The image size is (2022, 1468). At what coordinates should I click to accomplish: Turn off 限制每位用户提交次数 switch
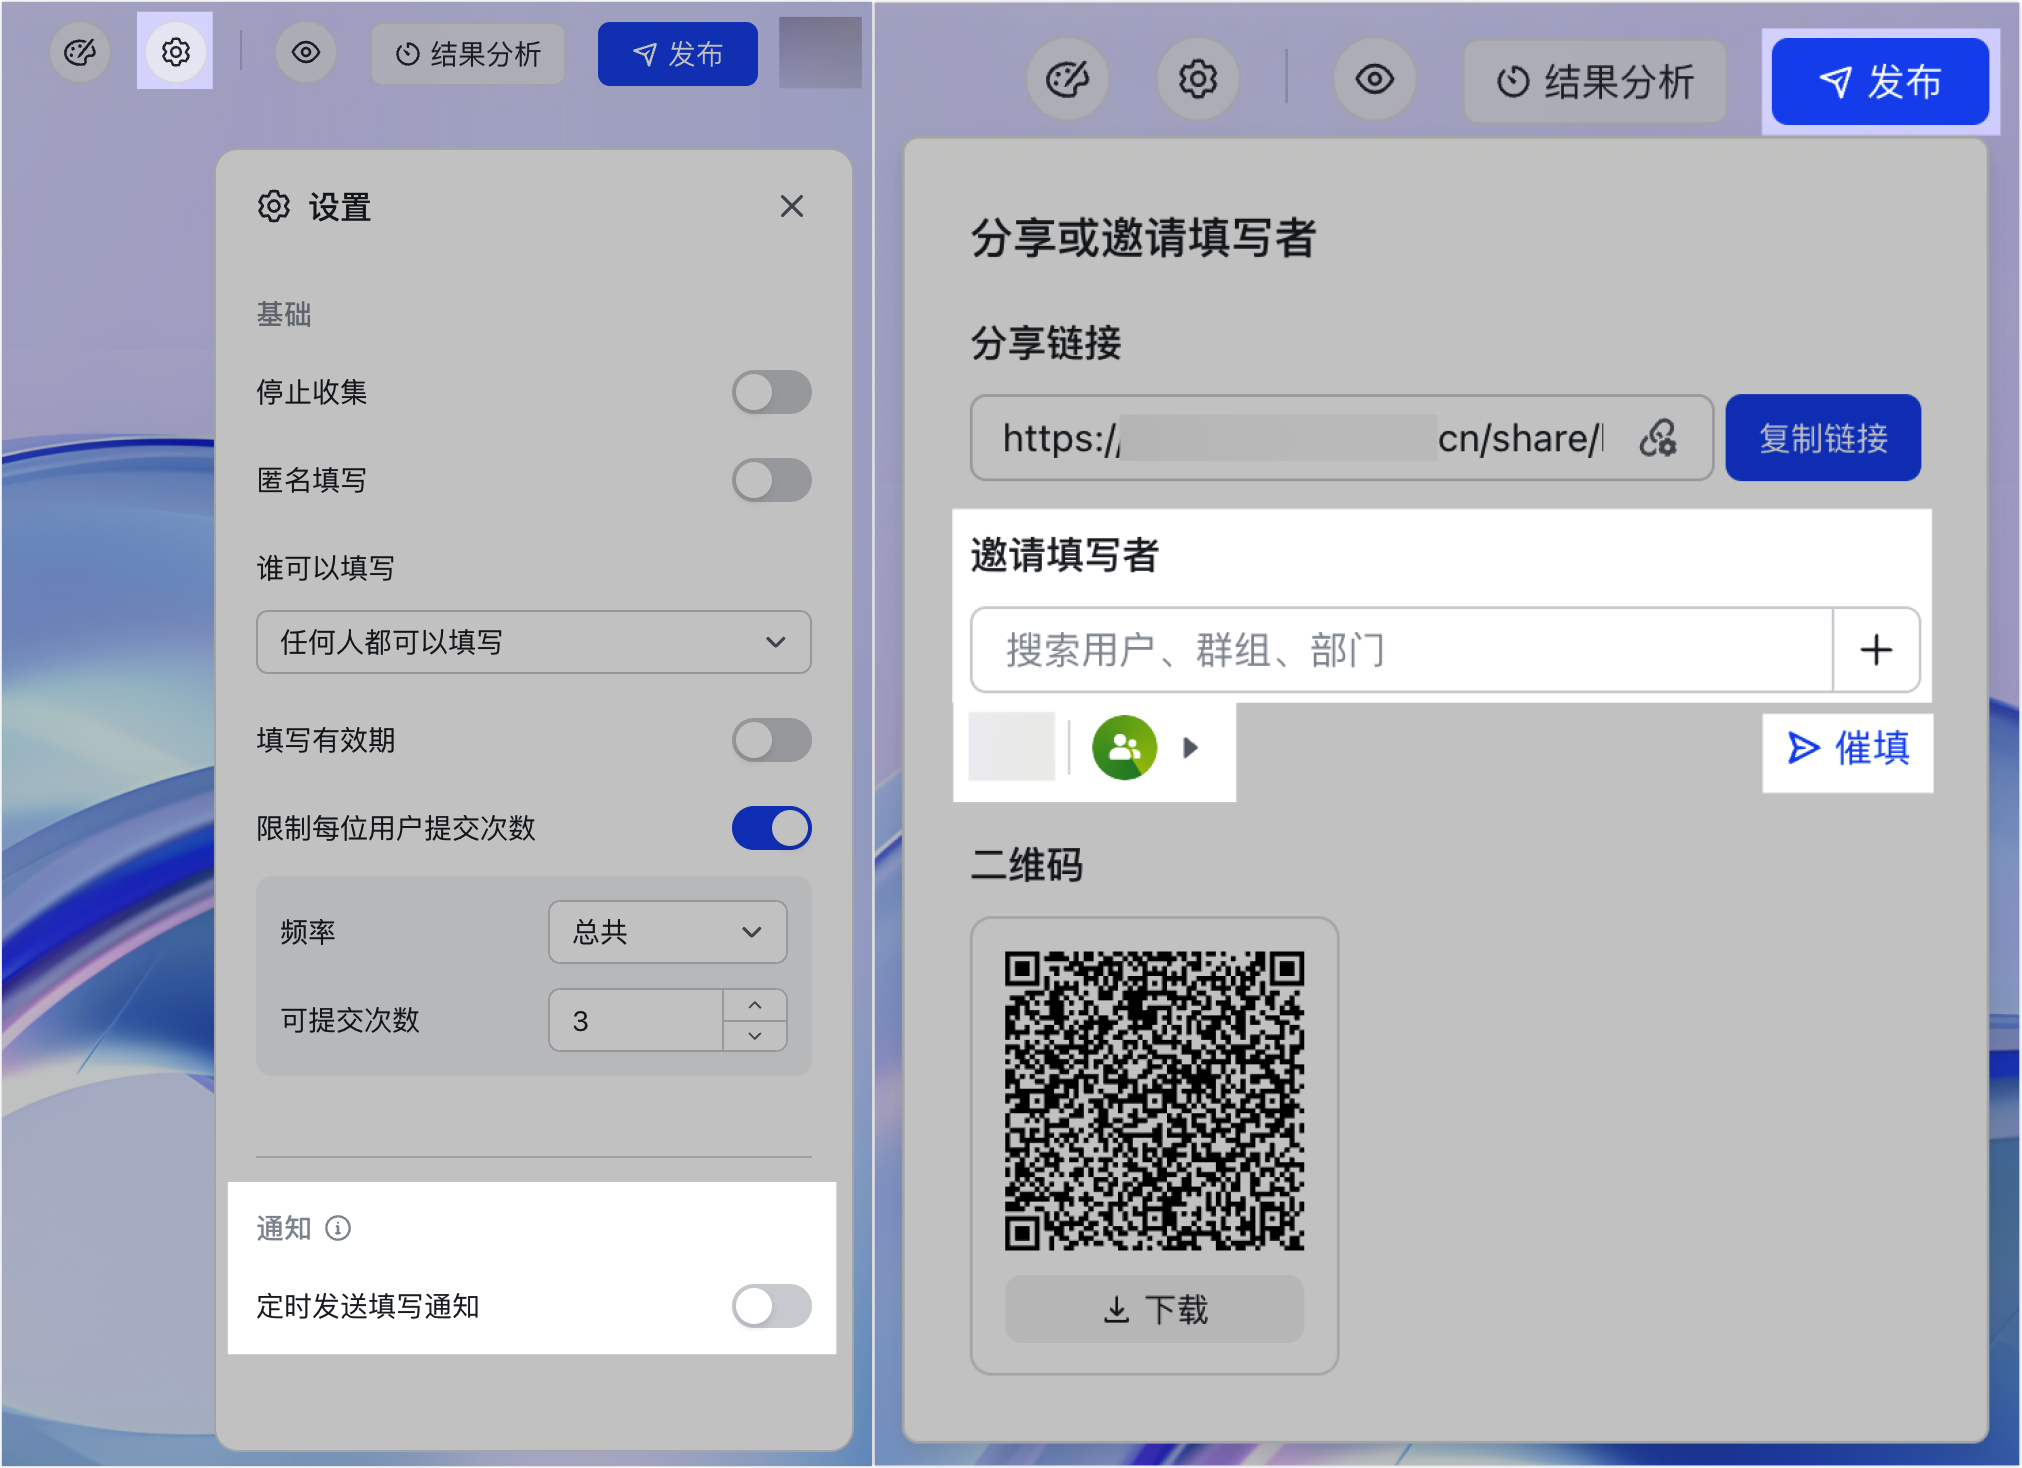point(771,828)
